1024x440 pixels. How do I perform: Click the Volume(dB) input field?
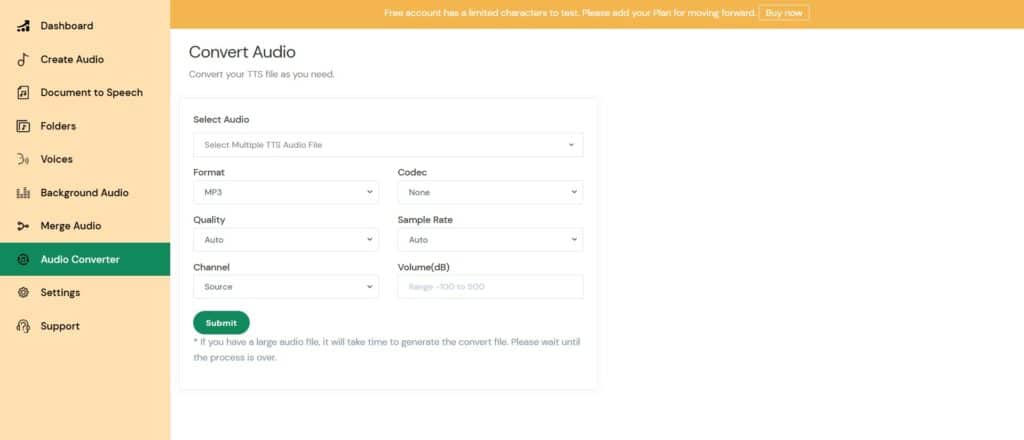(490, 287)
